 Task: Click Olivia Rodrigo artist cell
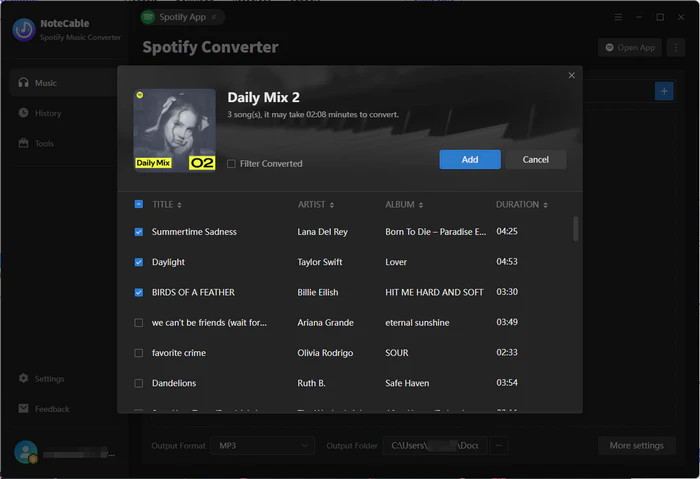325,353
